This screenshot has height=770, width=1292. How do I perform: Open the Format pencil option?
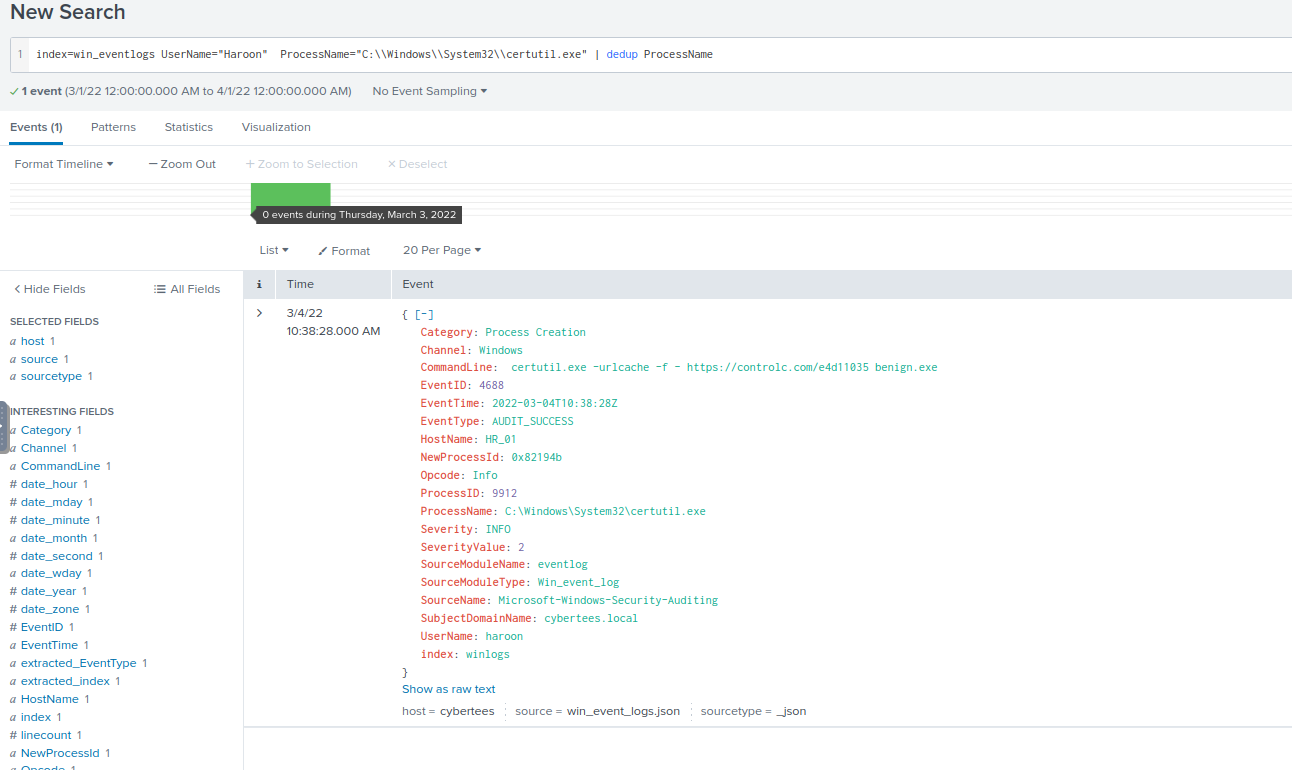click(x=344, y=251)
